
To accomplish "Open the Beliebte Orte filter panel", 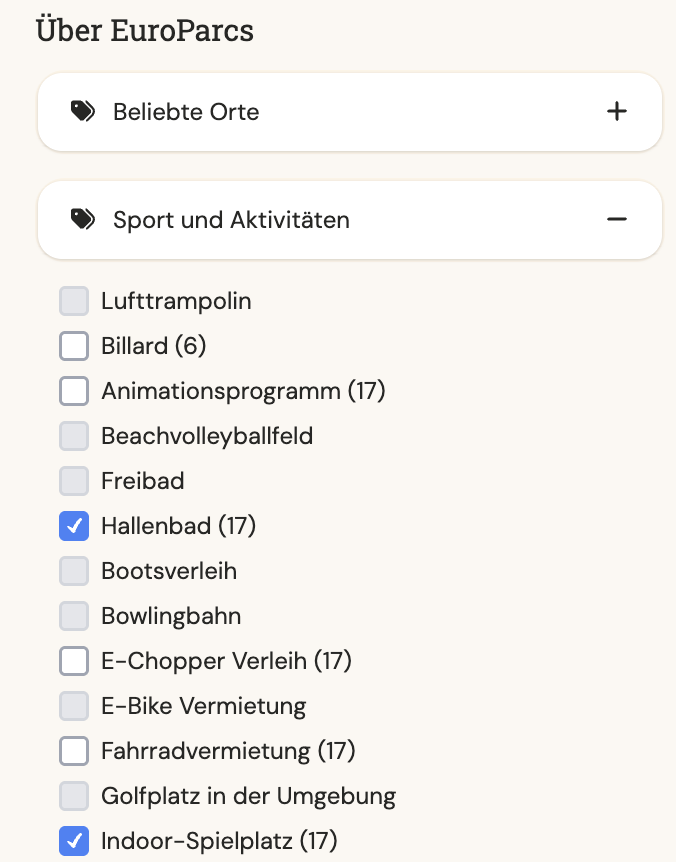I will 350,112.
